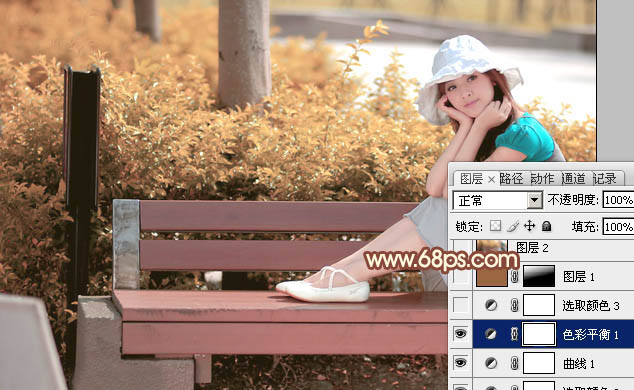Click adjustment icon of 色彩平衡 1 layer
This screenshot has height=390, width=634.
tap(491, 334)
